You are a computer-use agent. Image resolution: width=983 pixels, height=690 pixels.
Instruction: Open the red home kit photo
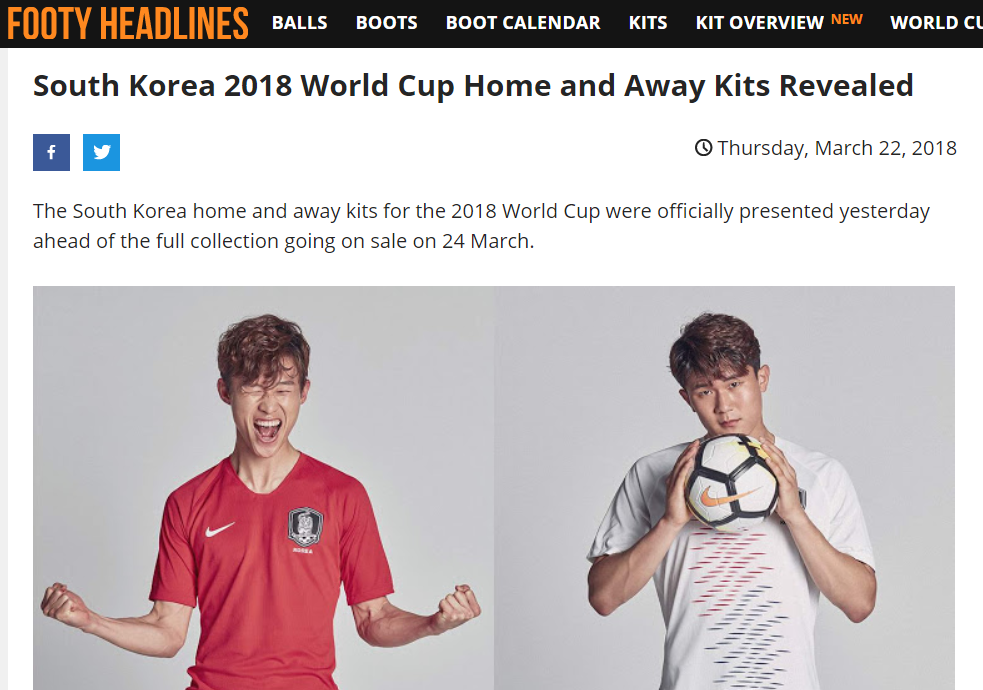coord(263,488)
